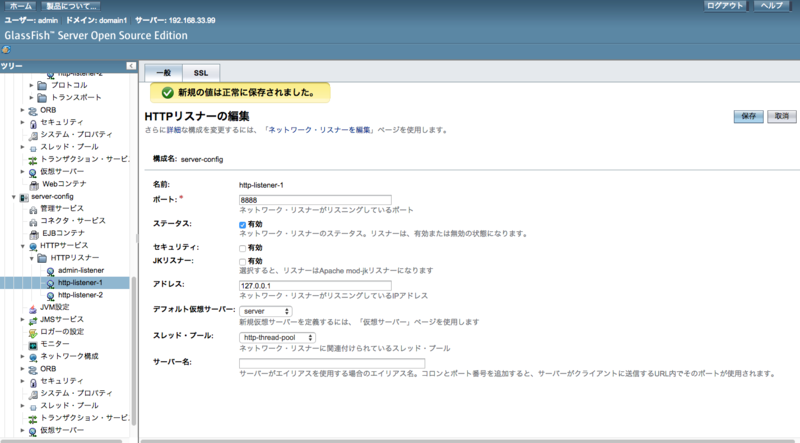Image resolution: width=800 pixels, height=443 pixels.
Task: Enable the JKリスナー 有効 checkbox
Action: pos(242,261)
